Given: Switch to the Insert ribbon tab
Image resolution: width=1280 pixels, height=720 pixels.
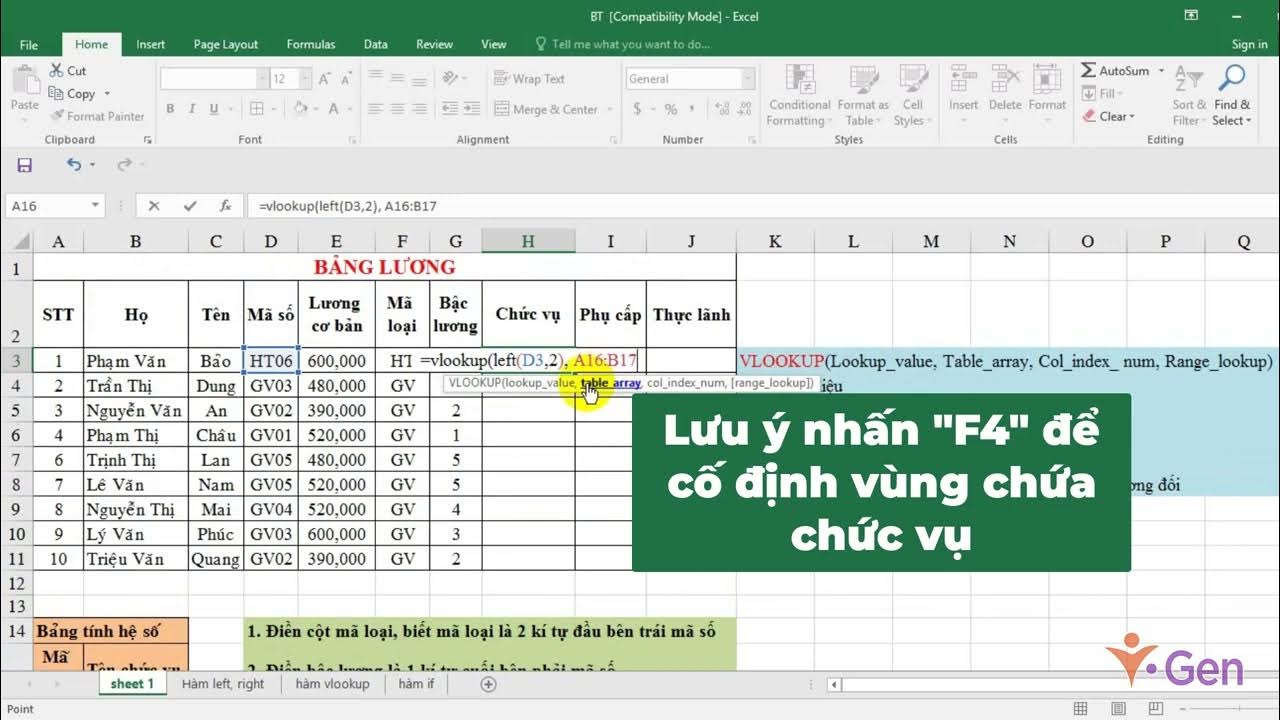Looking at the screenshot, I should point(151,44).
